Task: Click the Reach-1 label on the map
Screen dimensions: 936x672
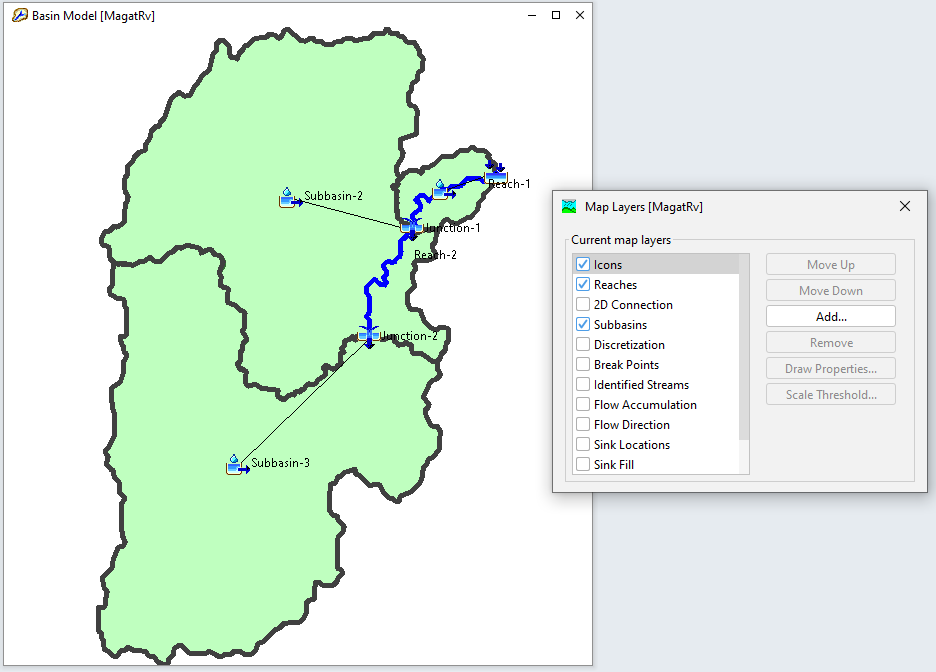Action: [x=509, y=184]
